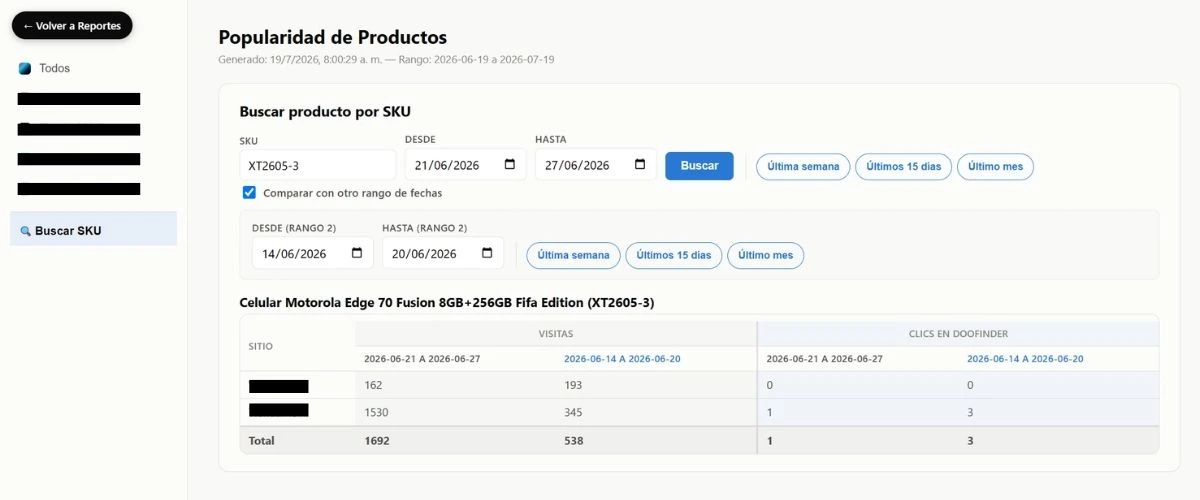Focus the SKU input with XT2605-3
The image size is (1200, 500).
tap(318, 165)
